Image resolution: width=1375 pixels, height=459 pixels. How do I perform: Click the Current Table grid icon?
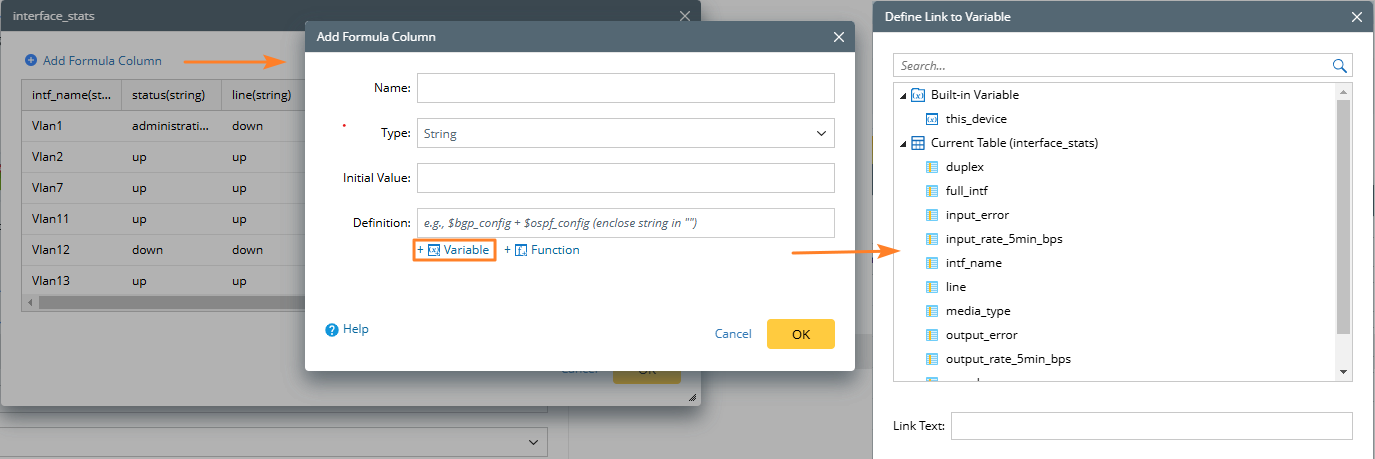(918, 143)
